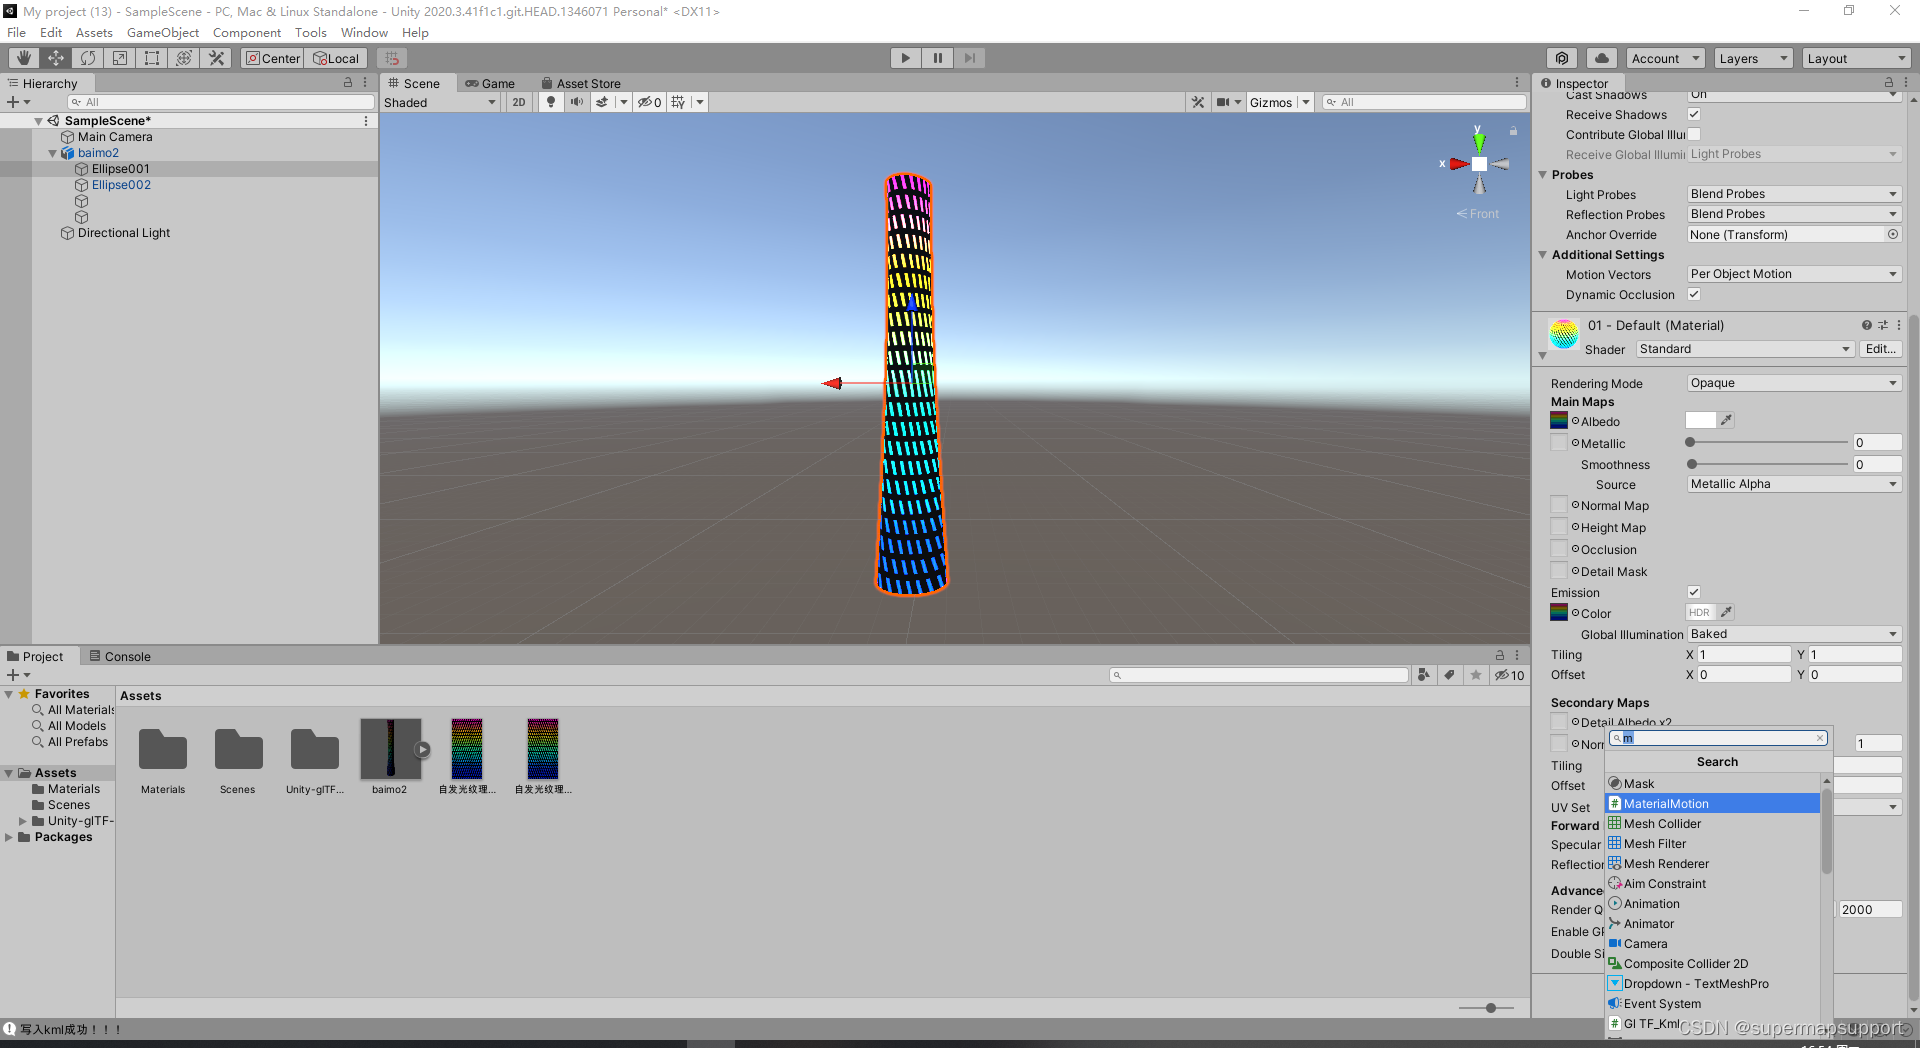
Task: Open the Window menu
Action: [x=364, y=33]
